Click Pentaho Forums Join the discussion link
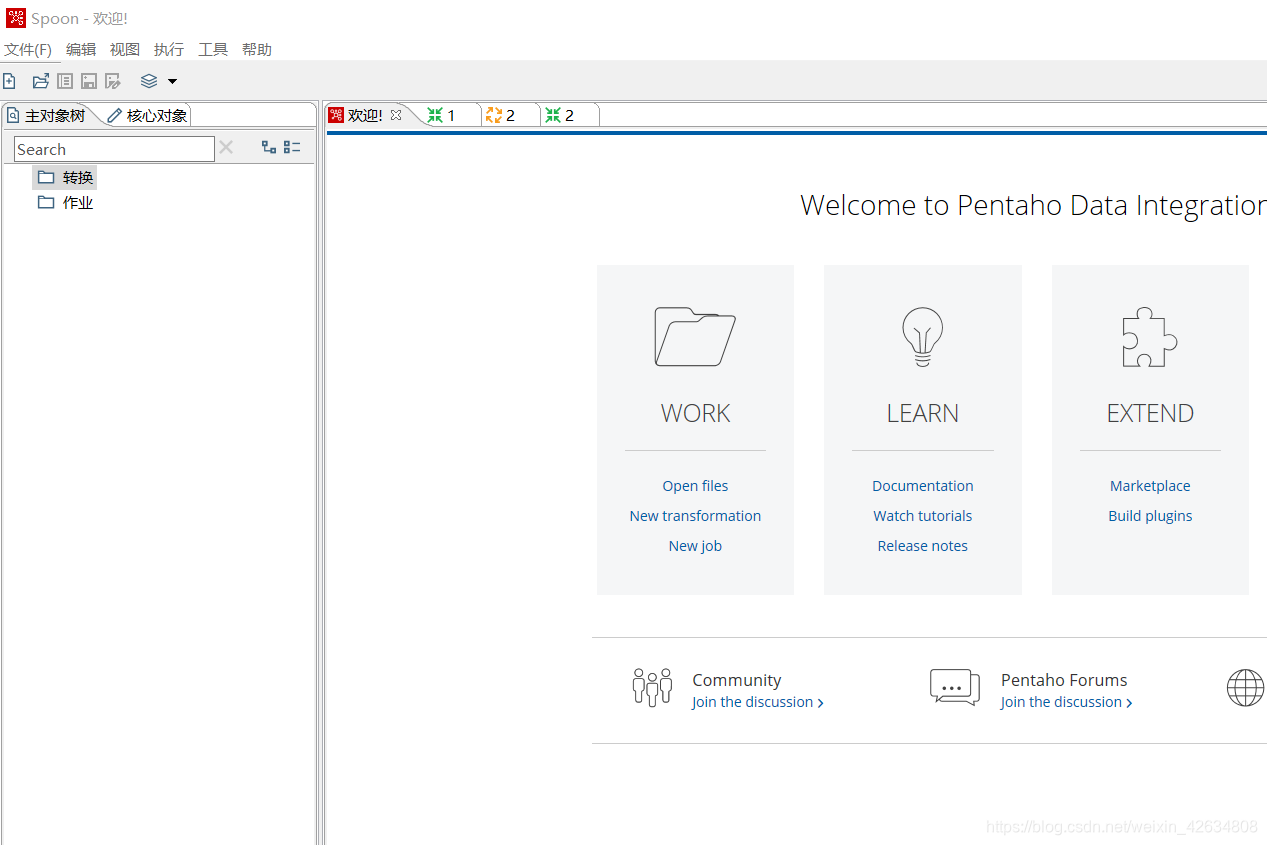 pos(1066,702)
